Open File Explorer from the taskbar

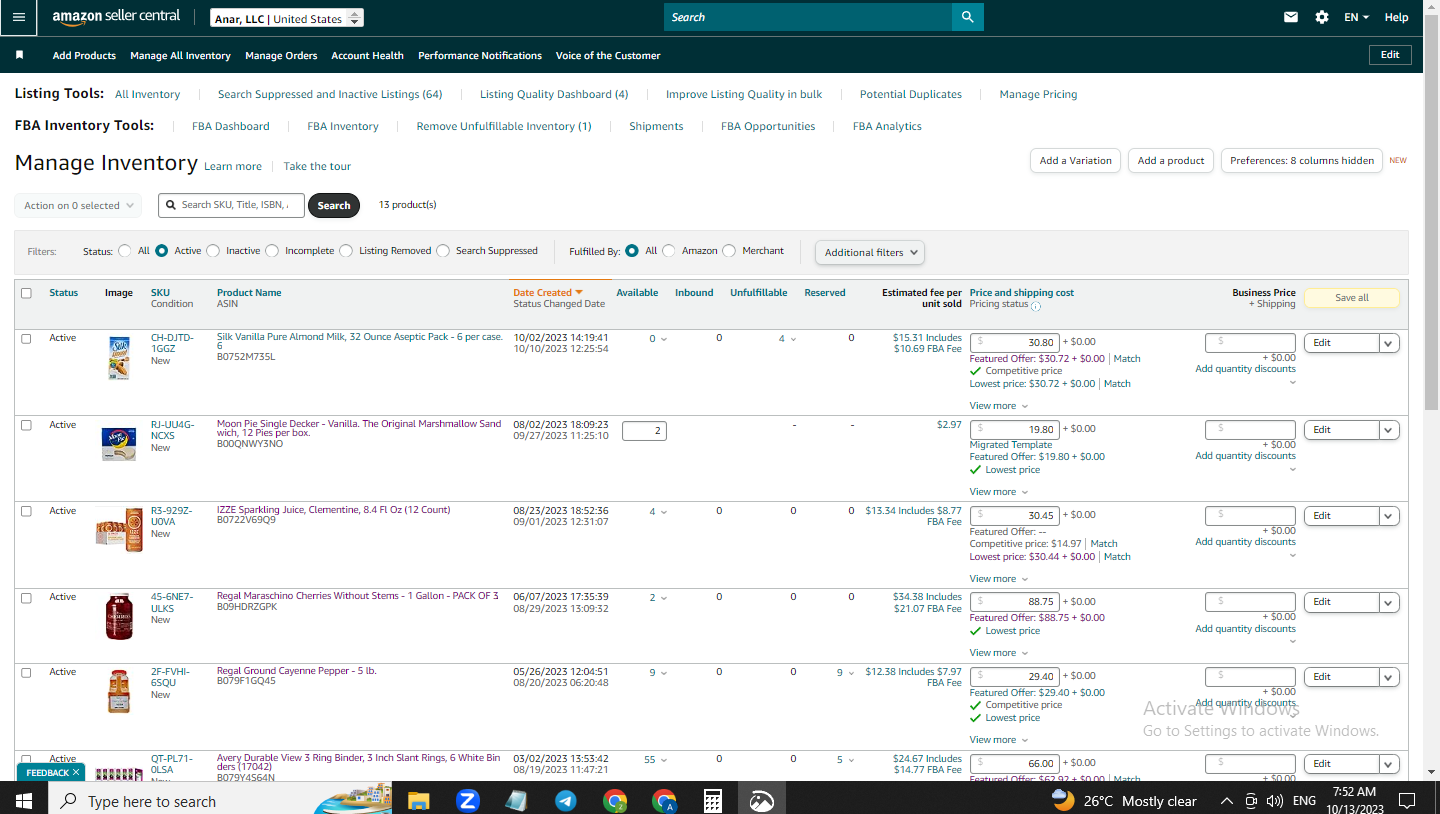pyautogui.click(x=418, y=801)
